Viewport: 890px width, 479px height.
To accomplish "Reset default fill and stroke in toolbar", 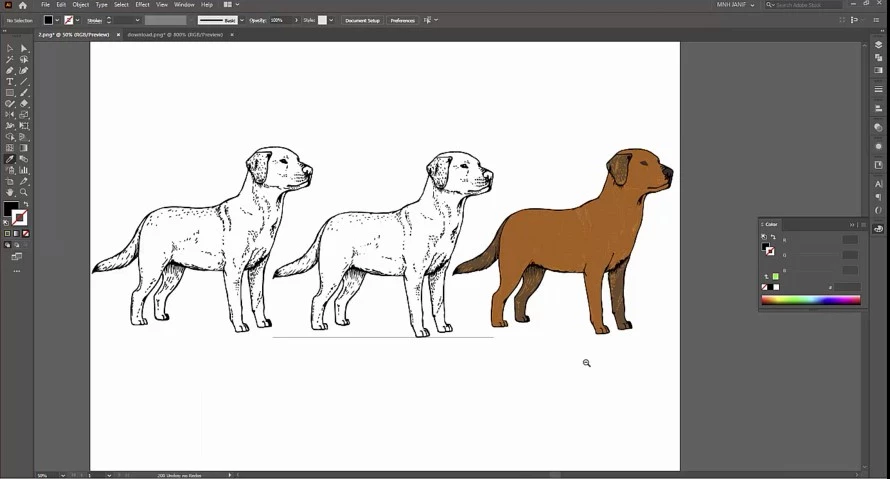I will tap(6, 223).
